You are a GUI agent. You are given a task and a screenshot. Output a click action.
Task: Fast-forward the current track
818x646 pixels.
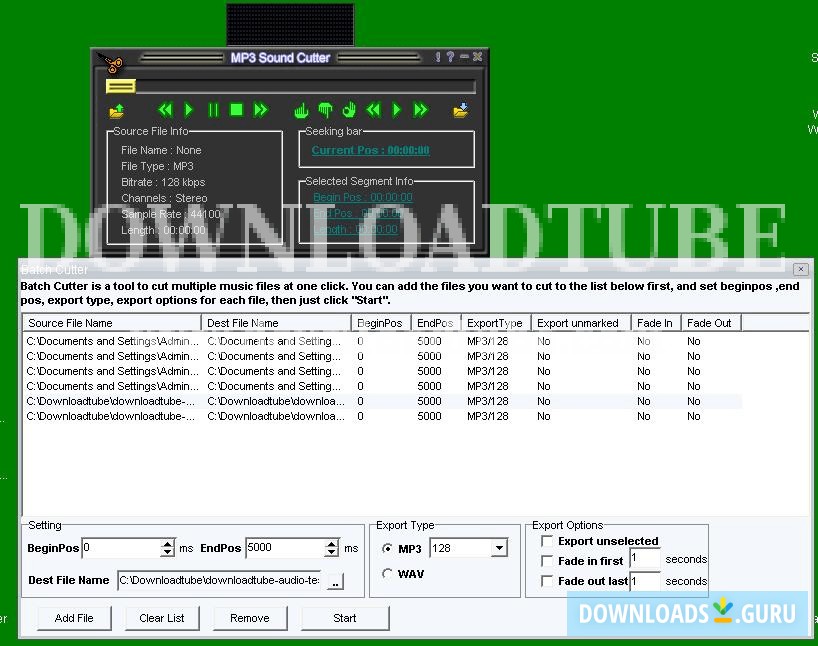pyautogui.click(x=258, y=110)
